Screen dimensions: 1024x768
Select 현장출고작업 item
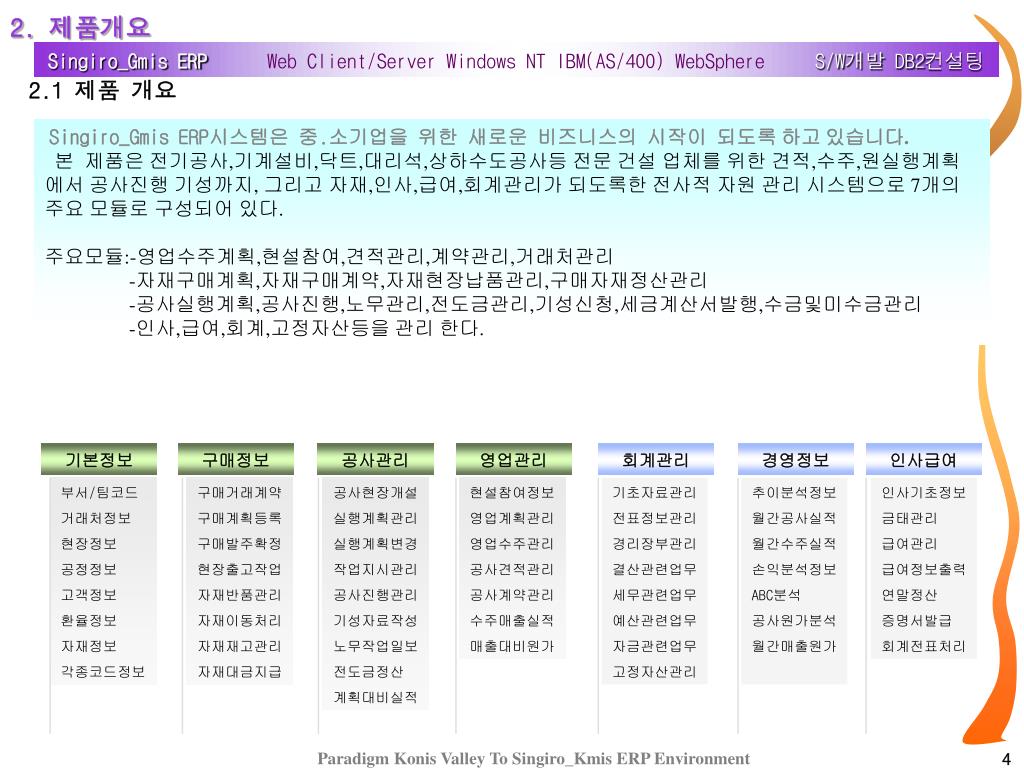click(x=240, y=569)
